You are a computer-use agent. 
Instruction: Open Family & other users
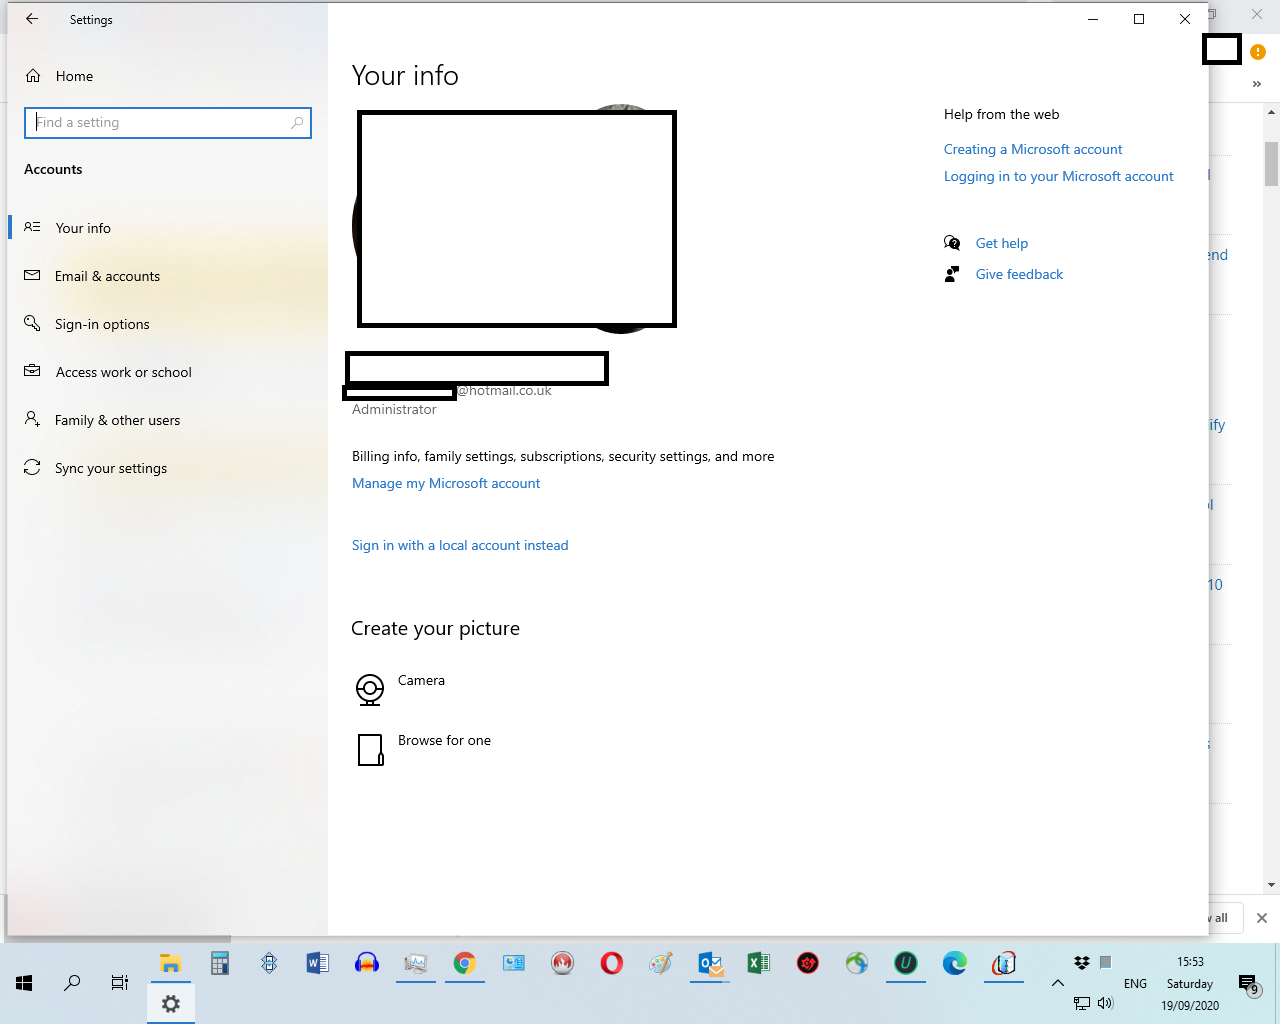click(x=168, y=420)
